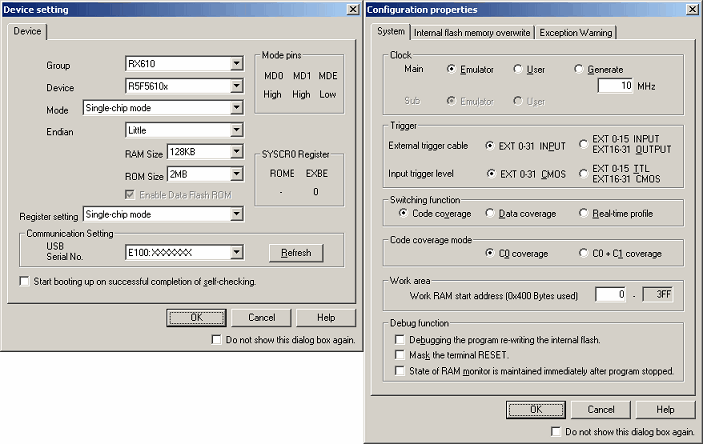Image resolution: width=703 pixels, height=444 pixels.
Task: Click the Refresh button
Action: point(295,253)
